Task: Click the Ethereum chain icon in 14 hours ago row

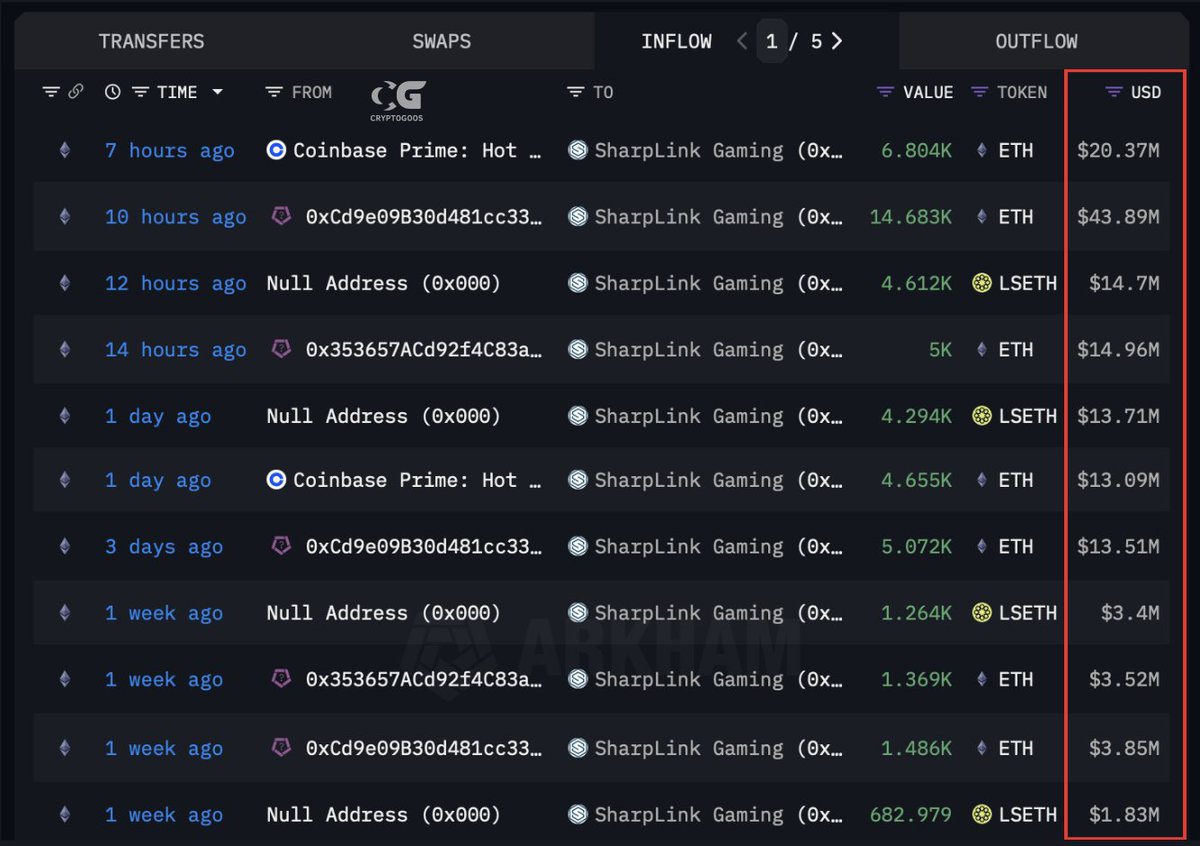Action: point(65,349)
